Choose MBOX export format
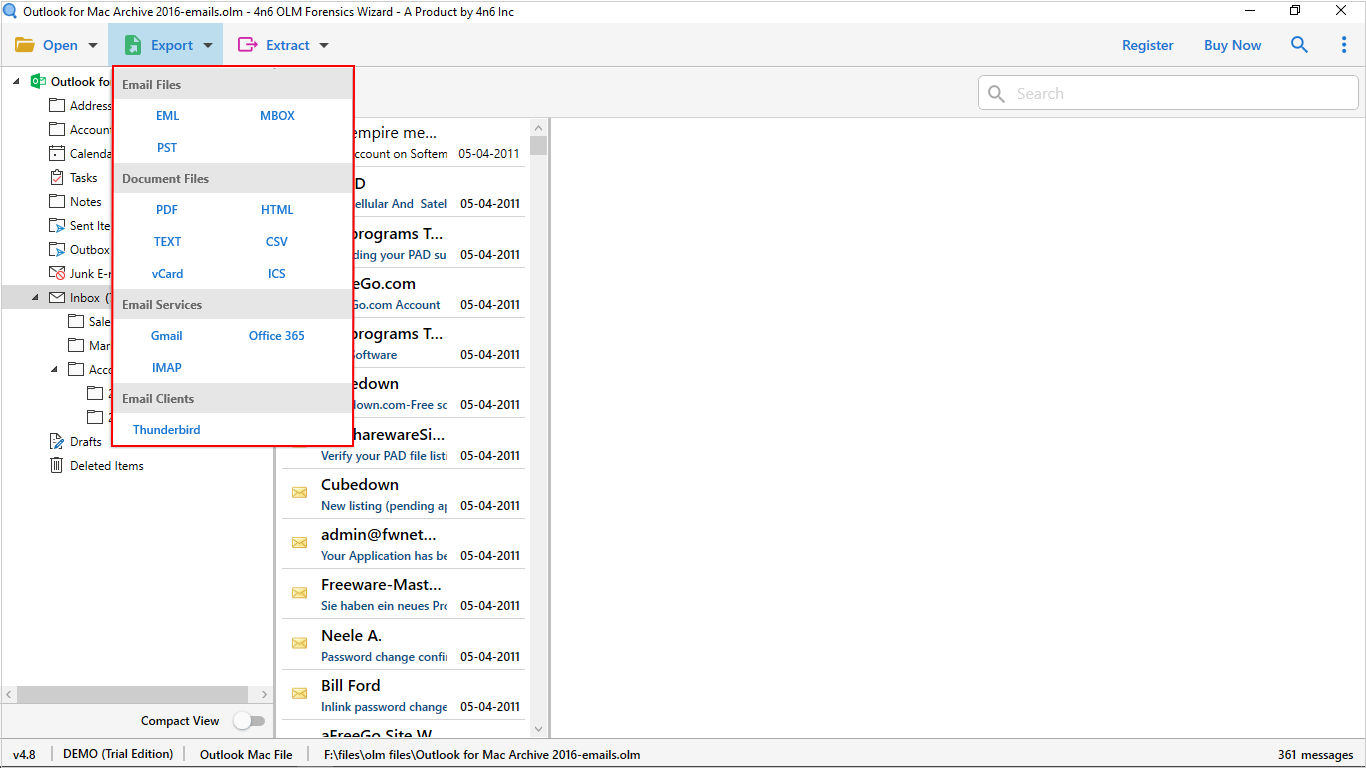 click(x=277, y=115)
